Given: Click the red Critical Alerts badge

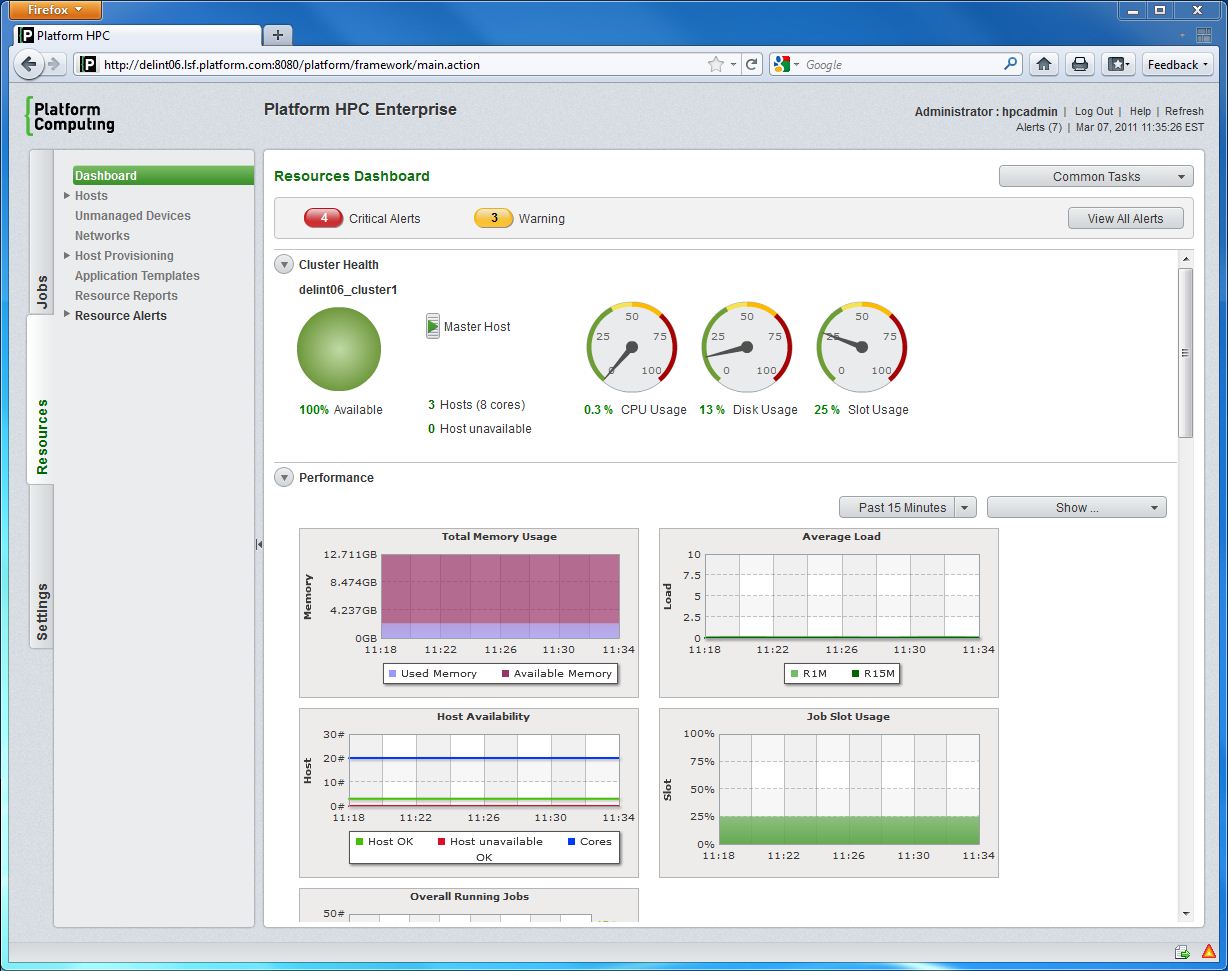Looking at the screenshot, I should (x=323, y=218).
